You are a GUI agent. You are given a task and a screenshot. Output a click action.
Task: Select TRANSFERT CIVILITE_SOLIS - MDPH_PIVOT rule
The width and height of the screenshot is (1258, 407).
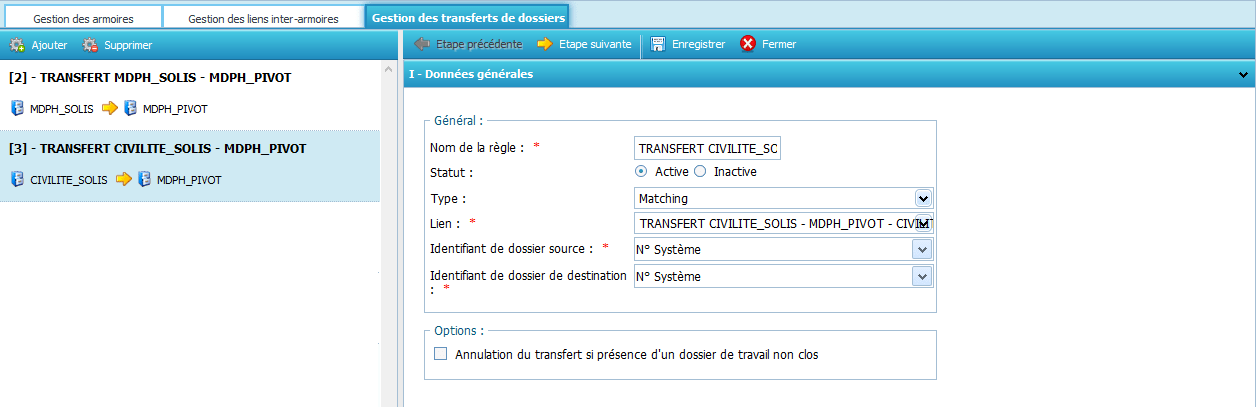(x=157, y=149)
